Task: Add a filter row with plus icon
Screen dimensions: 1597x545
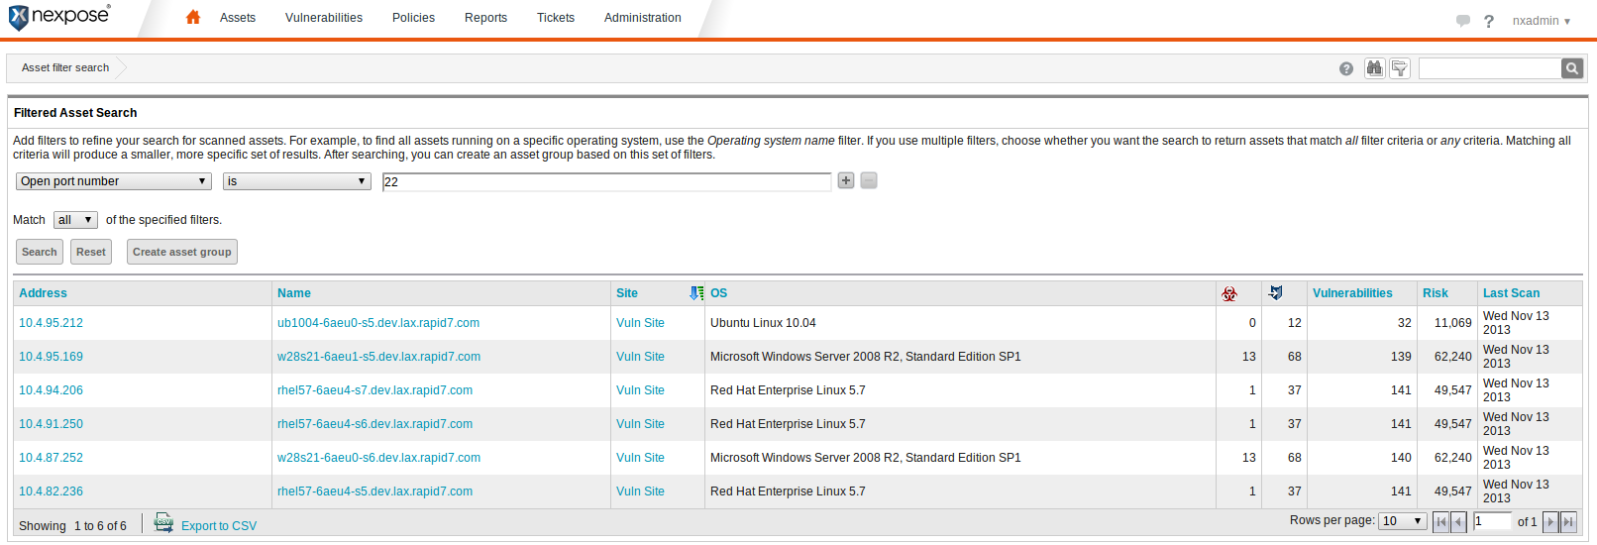Action: pyautogui.click(x=846, y=181)
